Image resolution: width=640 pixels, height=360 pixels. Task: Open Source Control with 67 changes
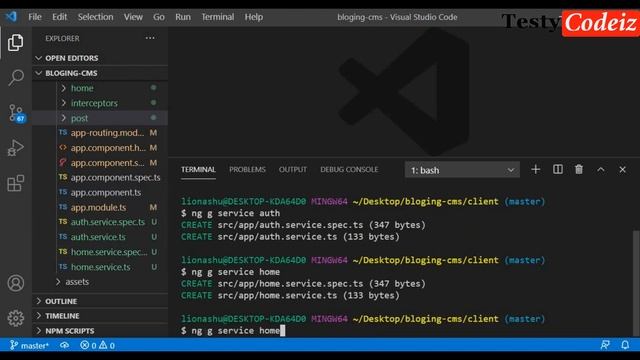click(x=16, y=113)
